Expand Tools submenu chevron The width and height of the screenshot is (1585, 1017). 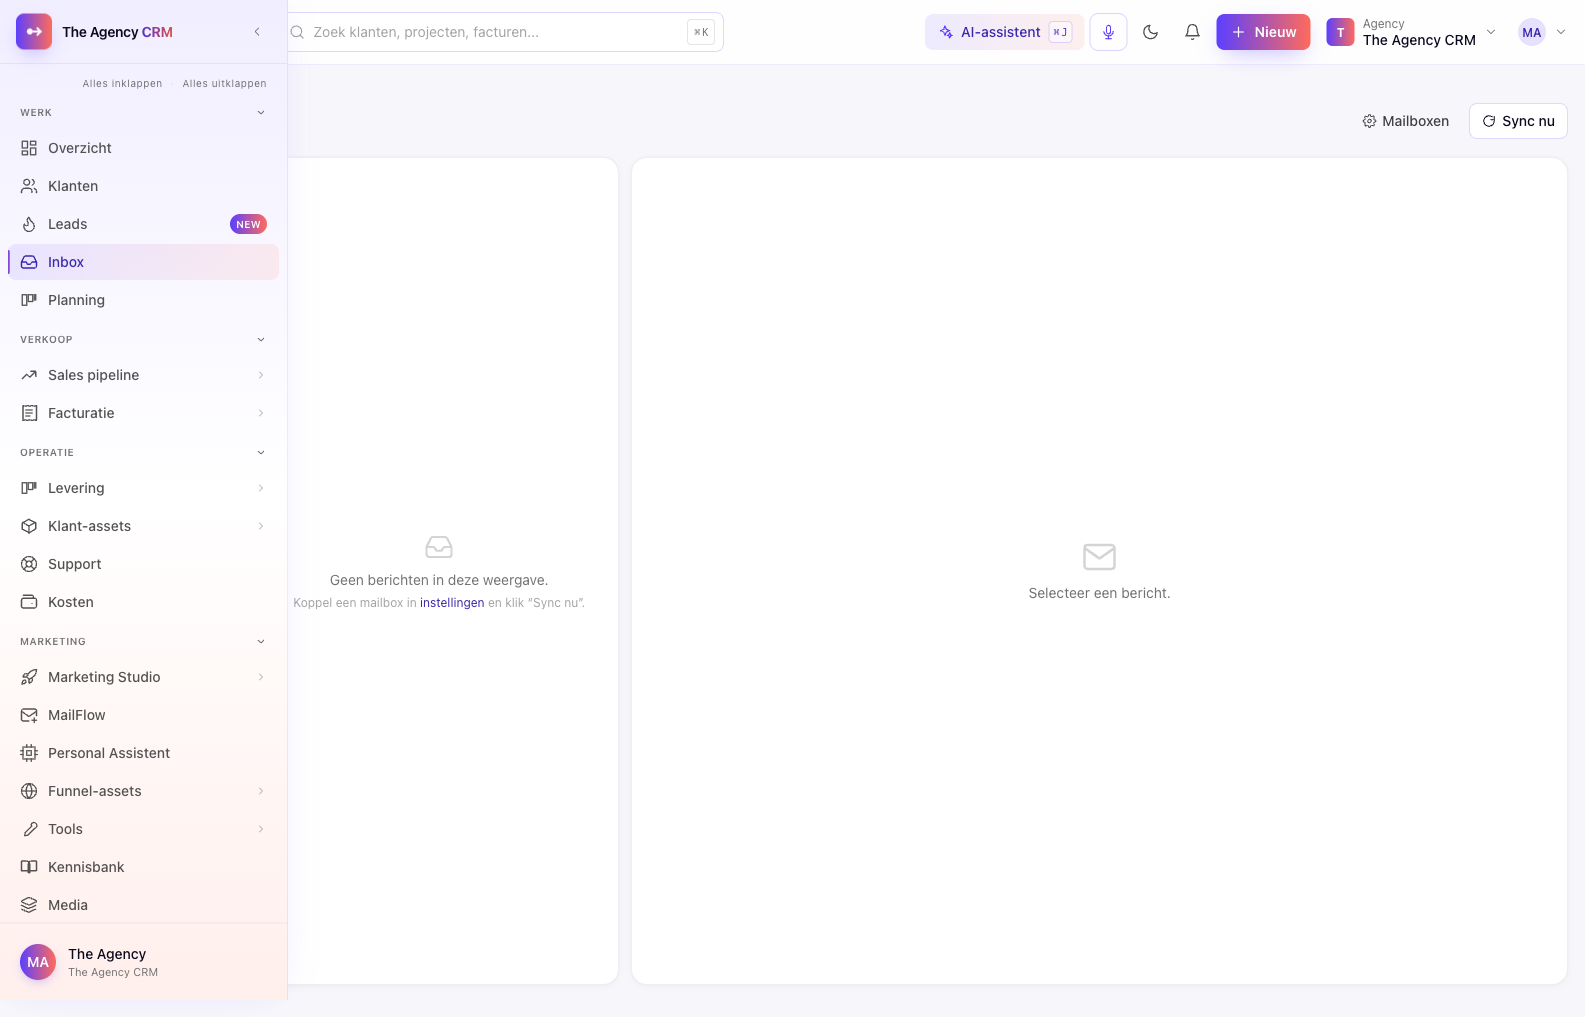pos(261,829)
